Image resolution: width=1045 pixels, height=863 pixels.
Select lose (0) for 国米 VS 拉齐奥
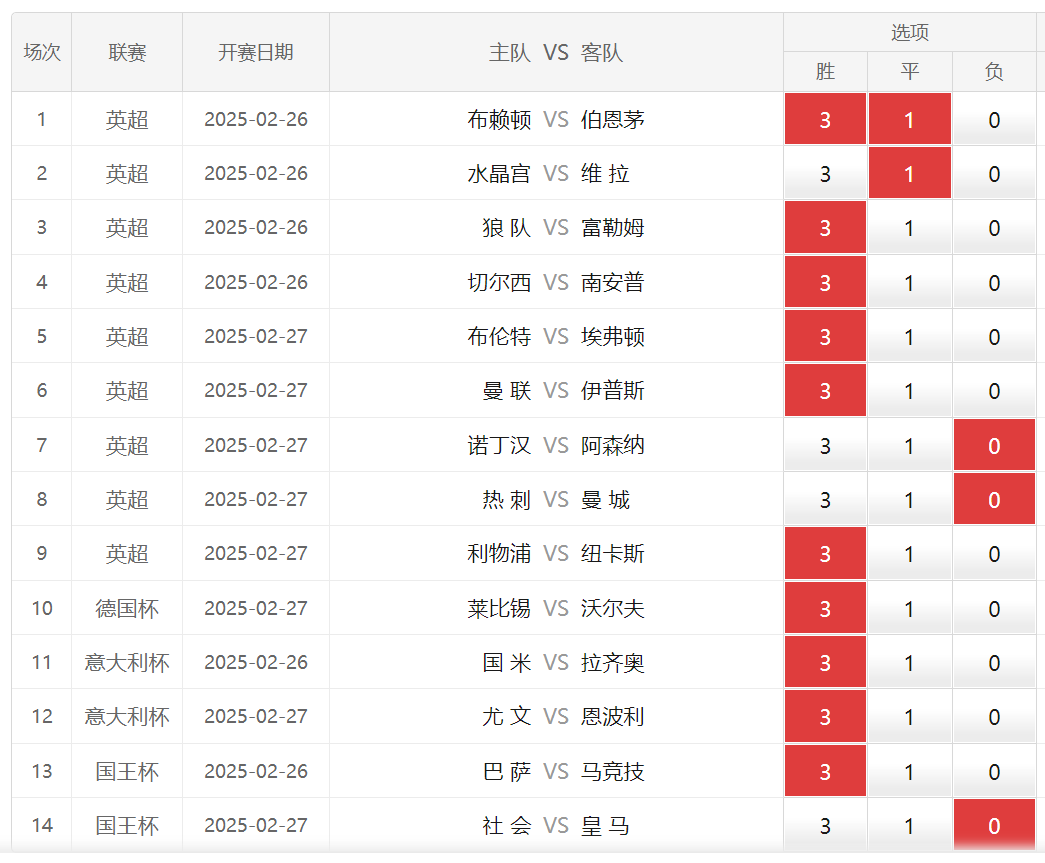[x=994, y=662]
